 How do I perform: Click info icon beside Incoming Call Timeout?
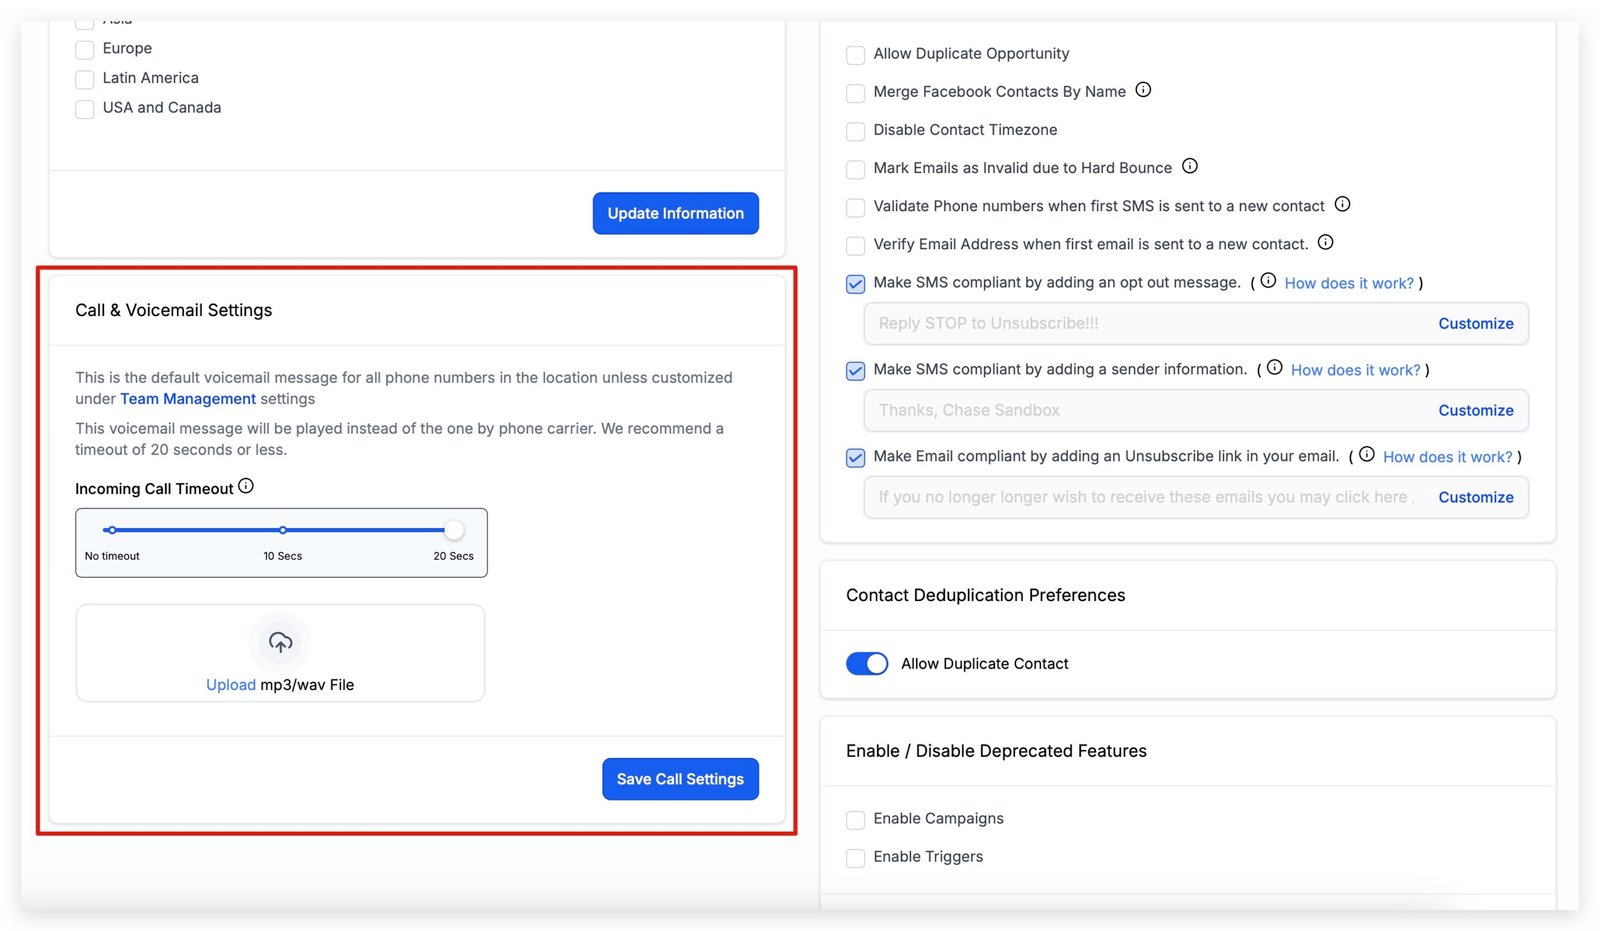point(246,486)
